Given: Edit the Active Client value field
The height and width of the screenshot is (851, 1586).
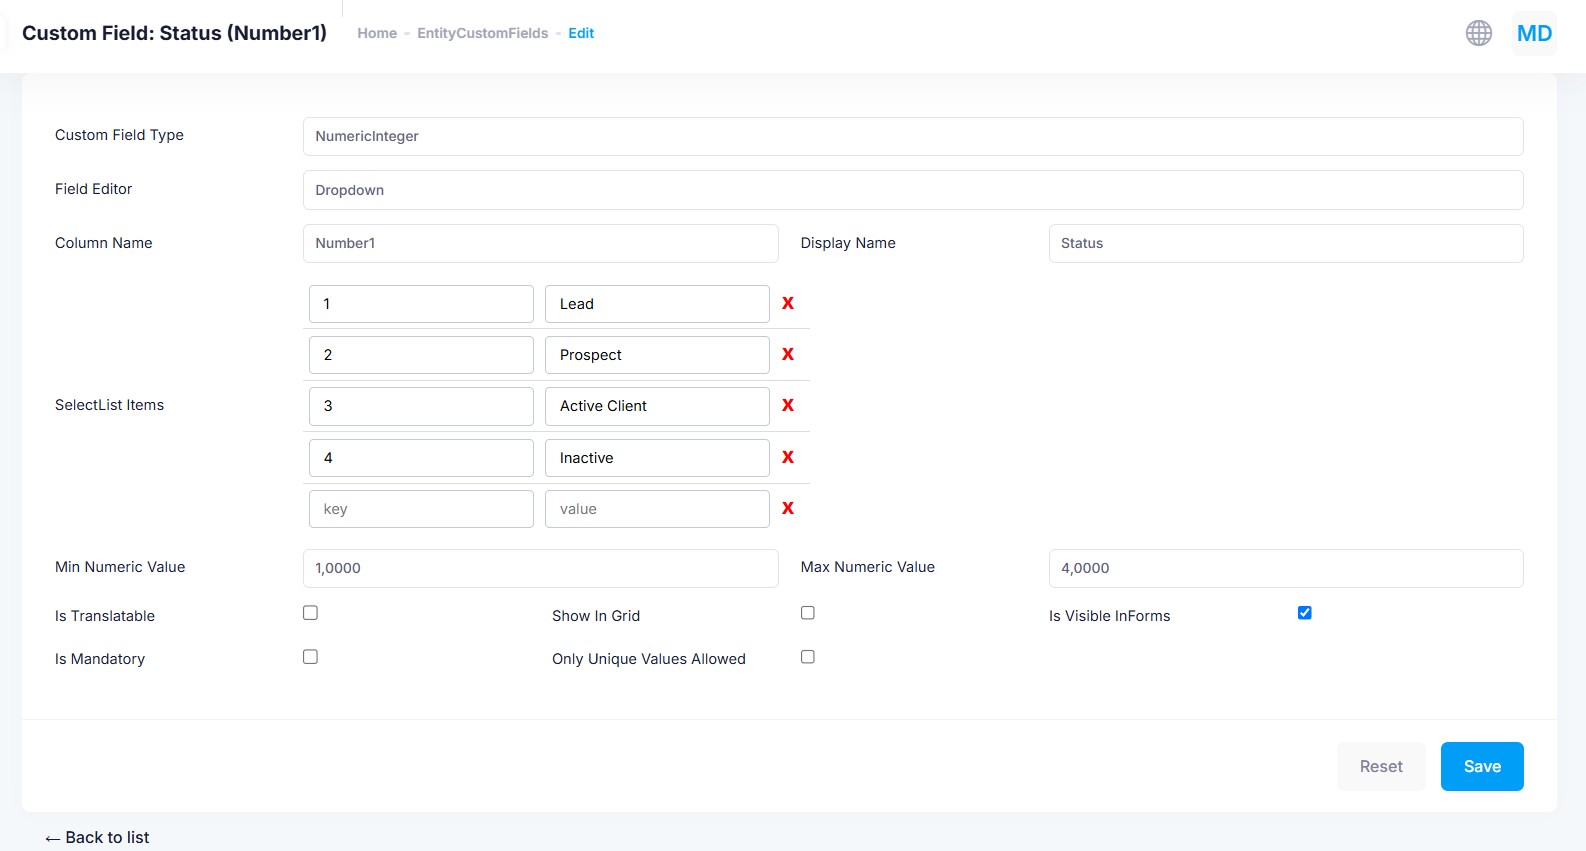Looking at the screenshot, I should [x=657, y=406].
